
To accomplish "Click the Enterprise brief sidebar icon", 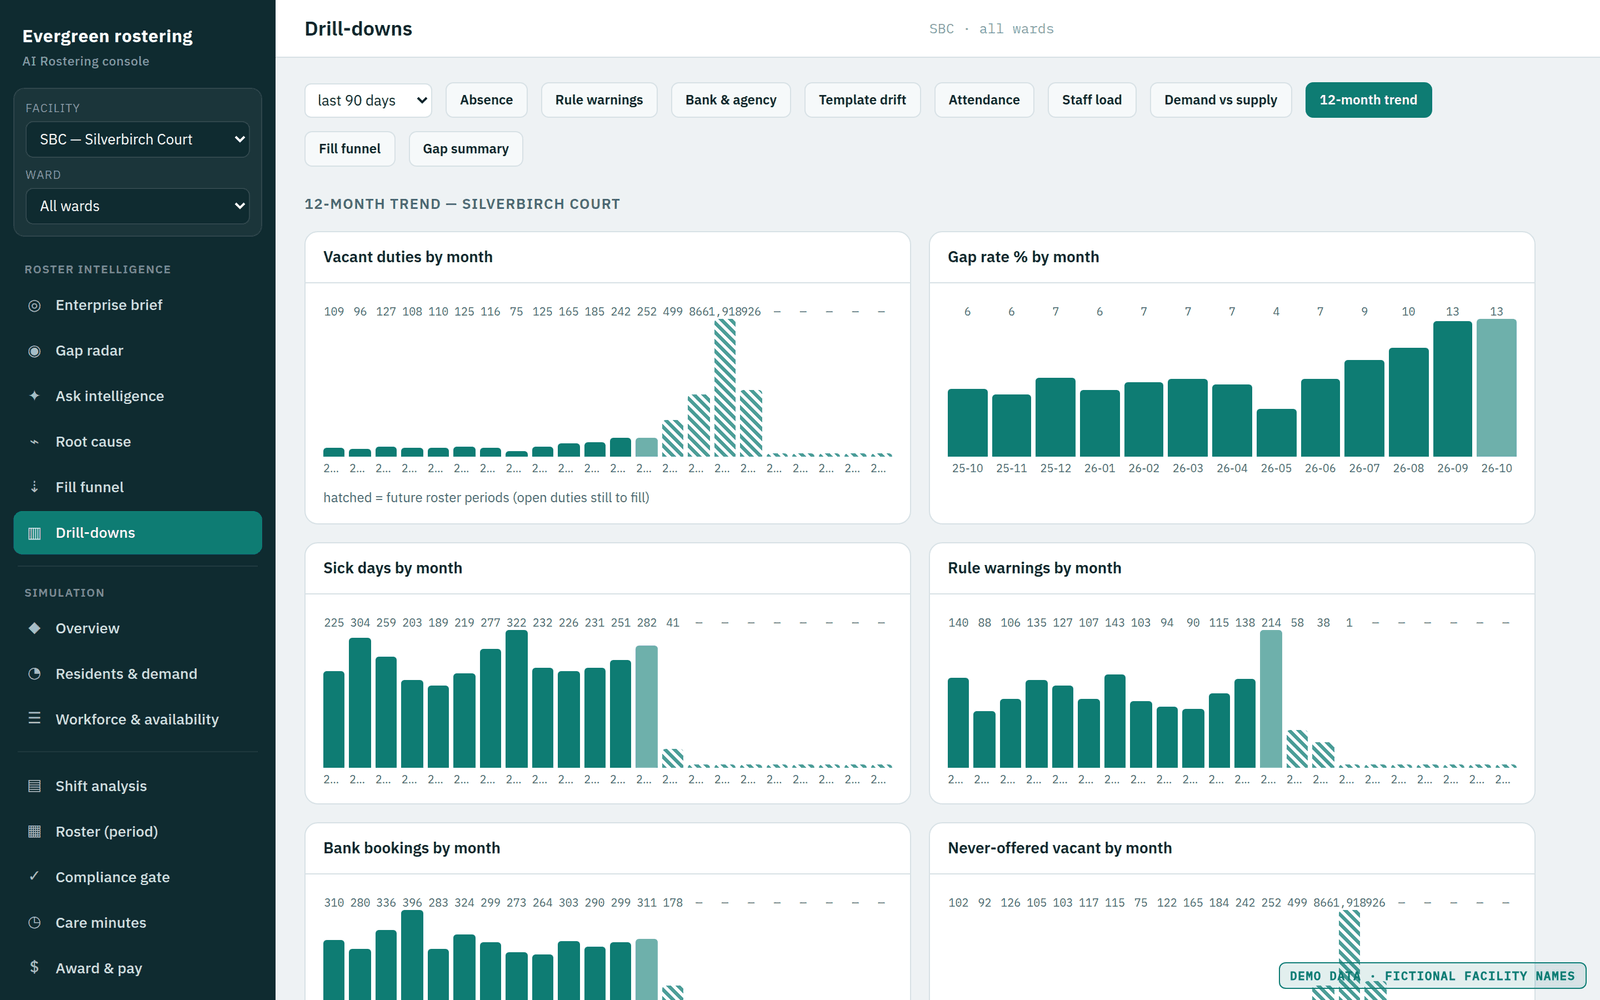I will 34,305.
